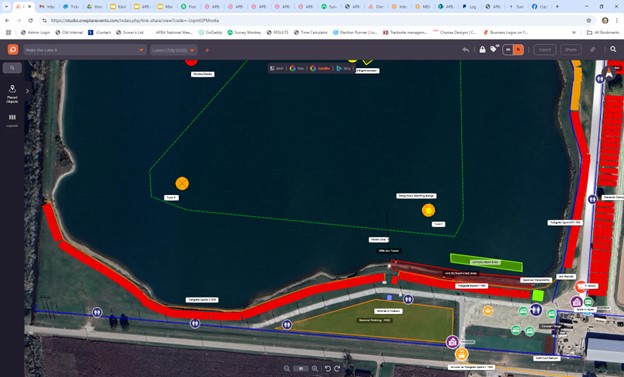
Task: Switch to the Gmail Inbox browser tab
Action: click(x=47, y=6)
